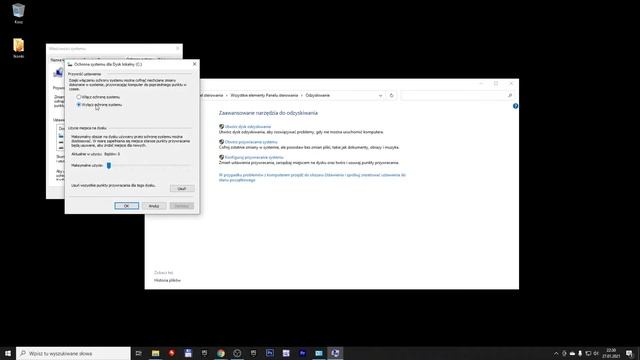Open File Explorer from the taskbar

pos(156,353)
